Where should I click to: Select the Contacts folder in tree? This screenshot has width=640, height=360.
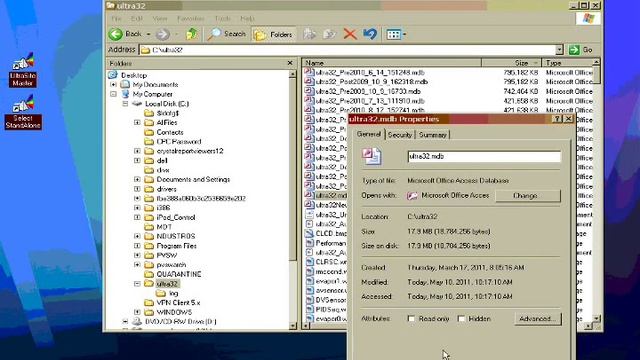170,132
